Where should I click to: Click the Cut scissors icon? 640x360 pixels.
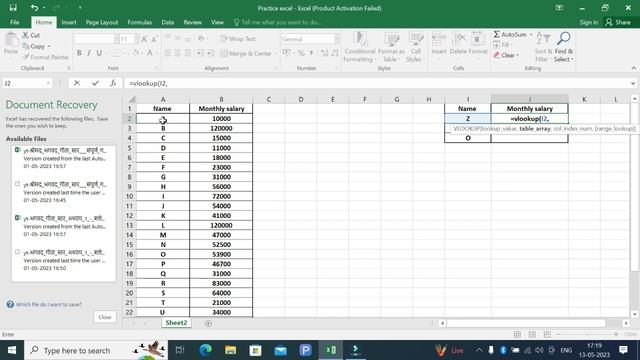coord(25,35)
